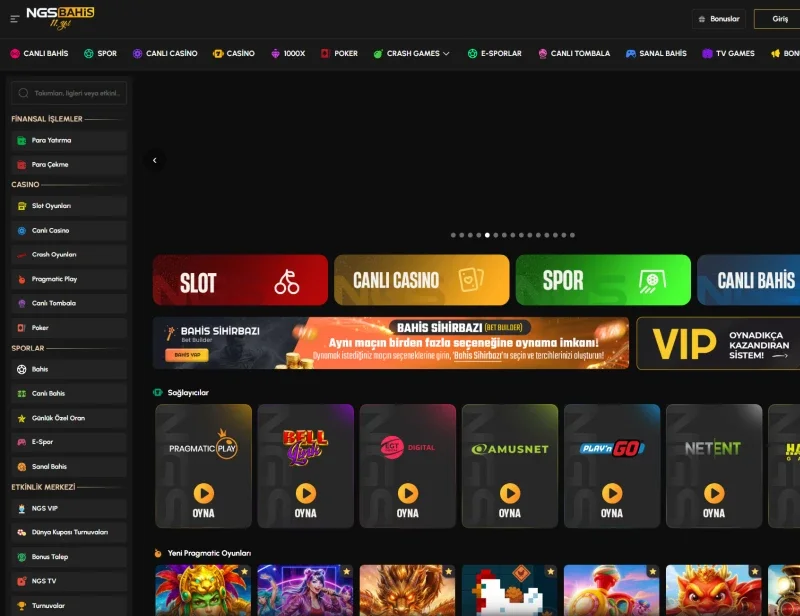Open the Bahis Sihirbazı promo banner
The width and height of the screenshot is (800, 616).
coord(391,343)
